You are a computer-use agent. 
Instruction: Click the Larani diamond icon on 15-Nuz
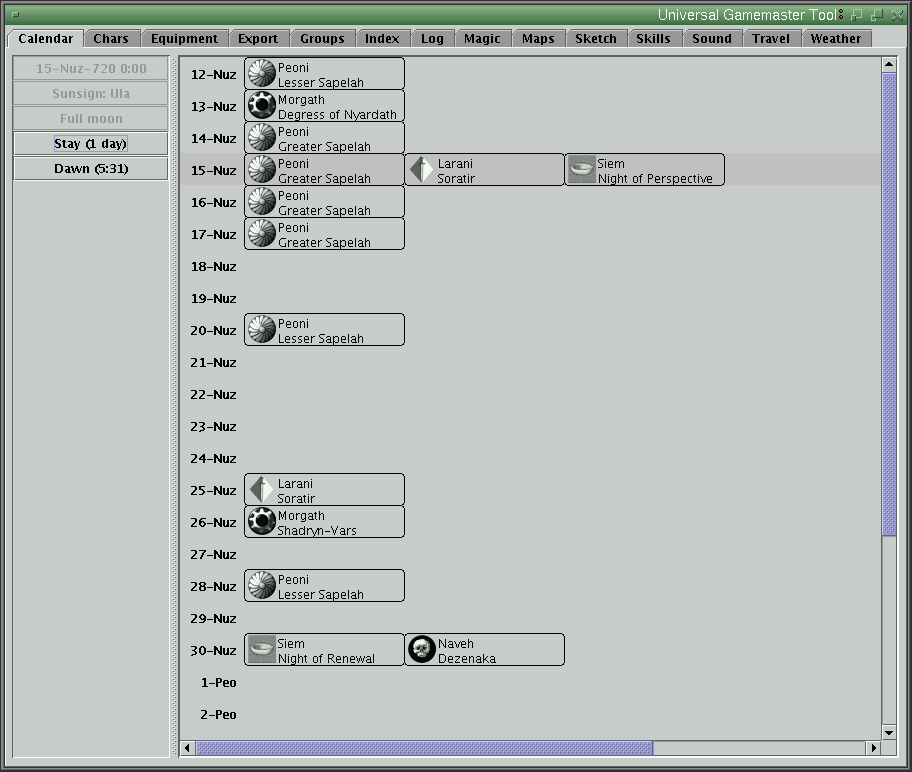pyautogui.click(x=422, y=169)
